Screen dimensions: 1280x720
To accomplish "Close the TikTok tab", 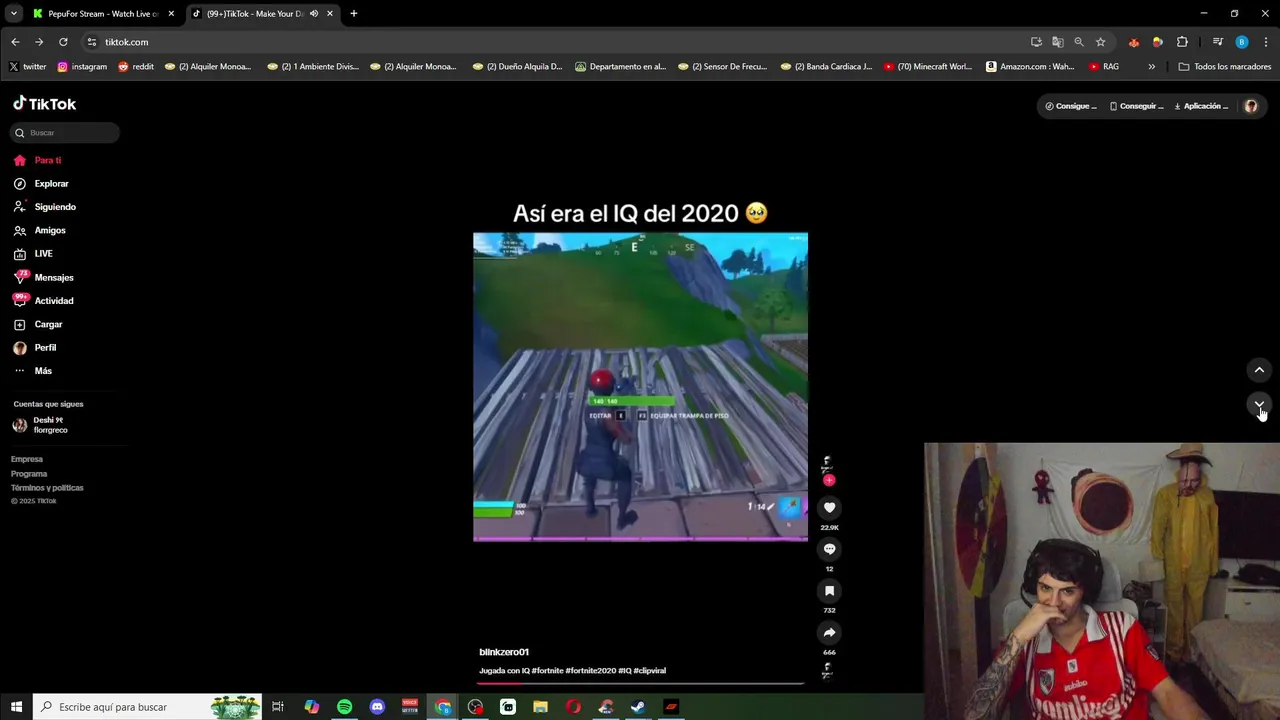I will 330,14.
